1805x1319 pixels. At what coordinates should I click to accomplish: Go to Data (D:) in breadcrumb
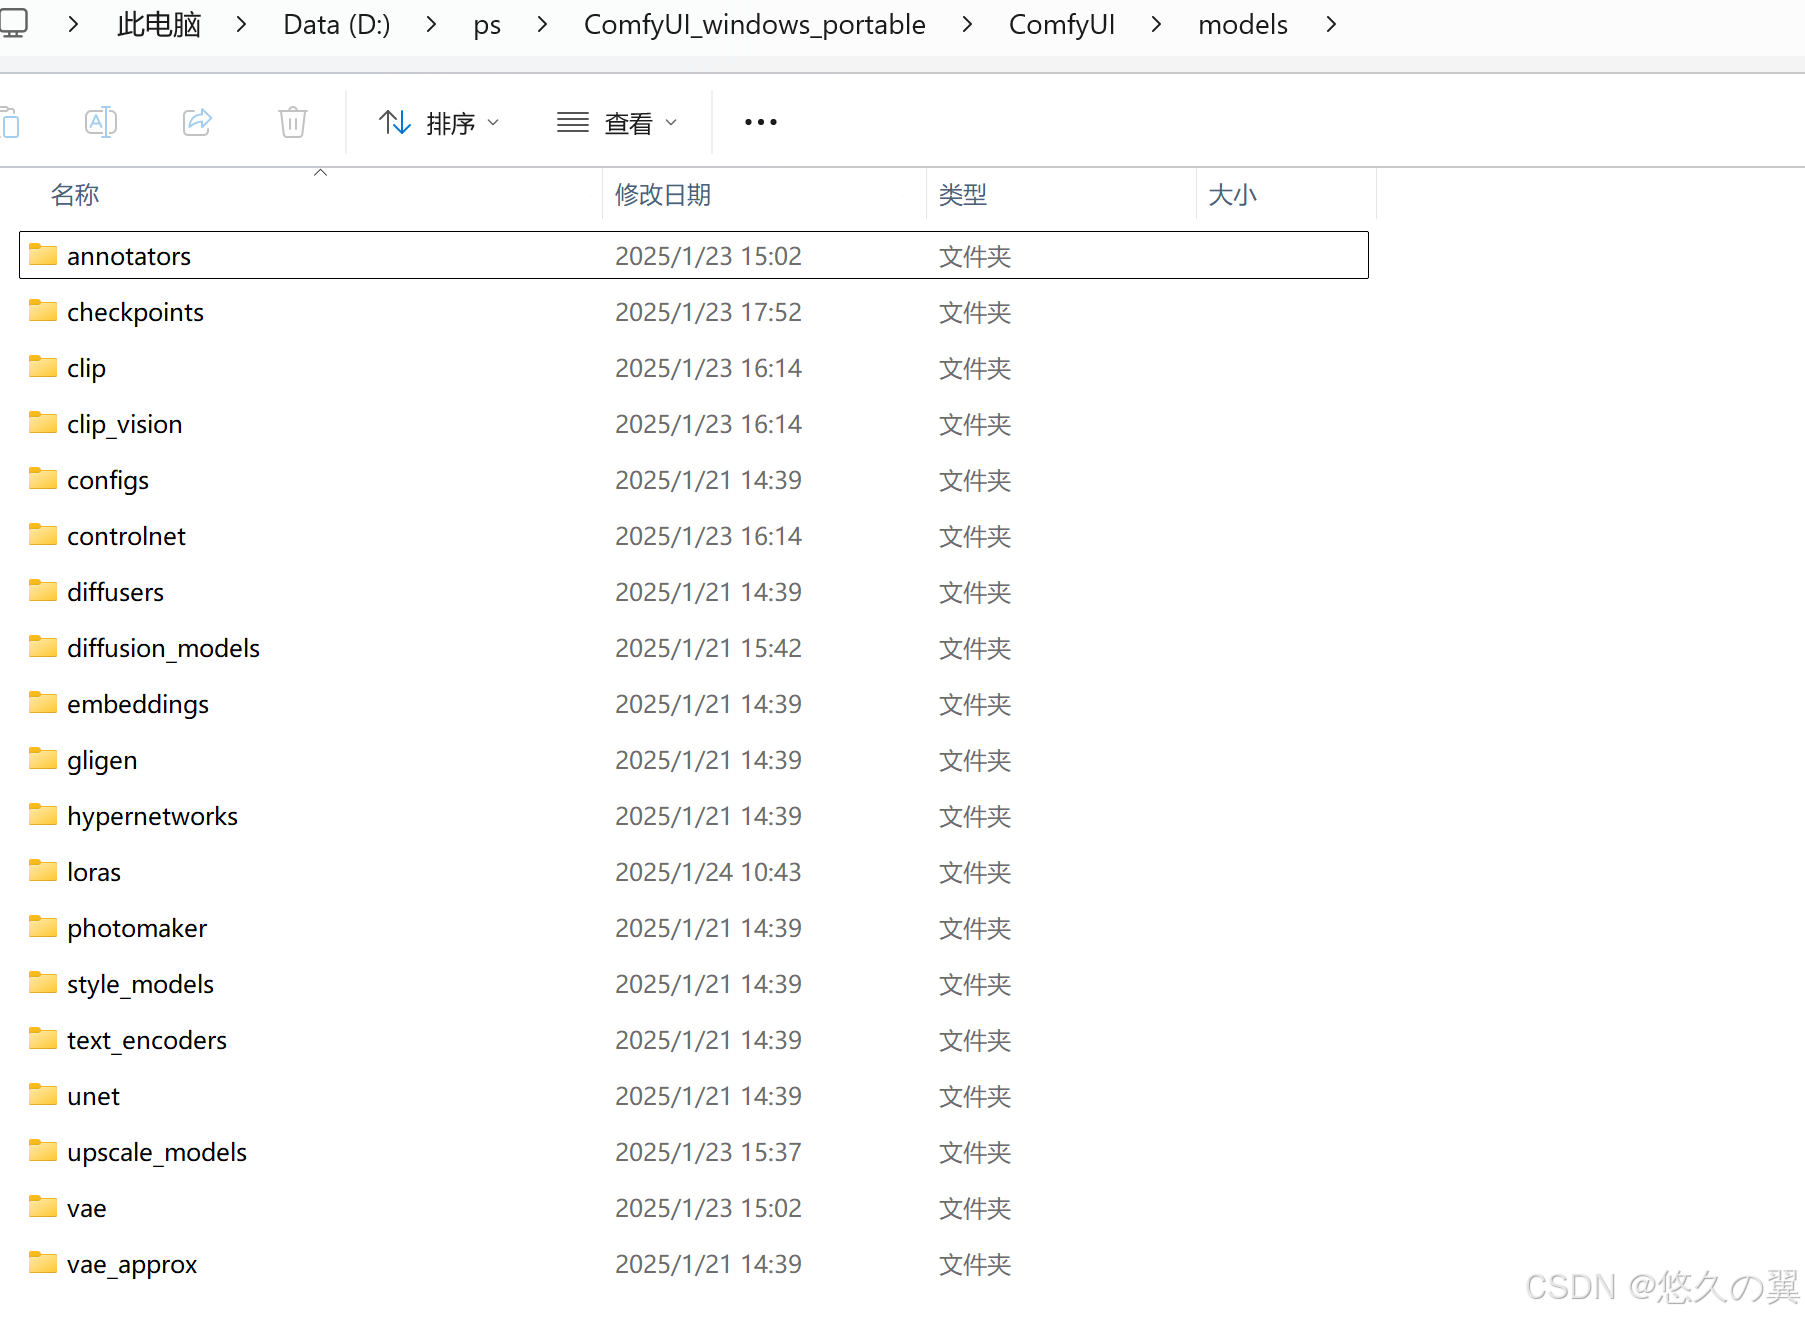tap(336, 24)
